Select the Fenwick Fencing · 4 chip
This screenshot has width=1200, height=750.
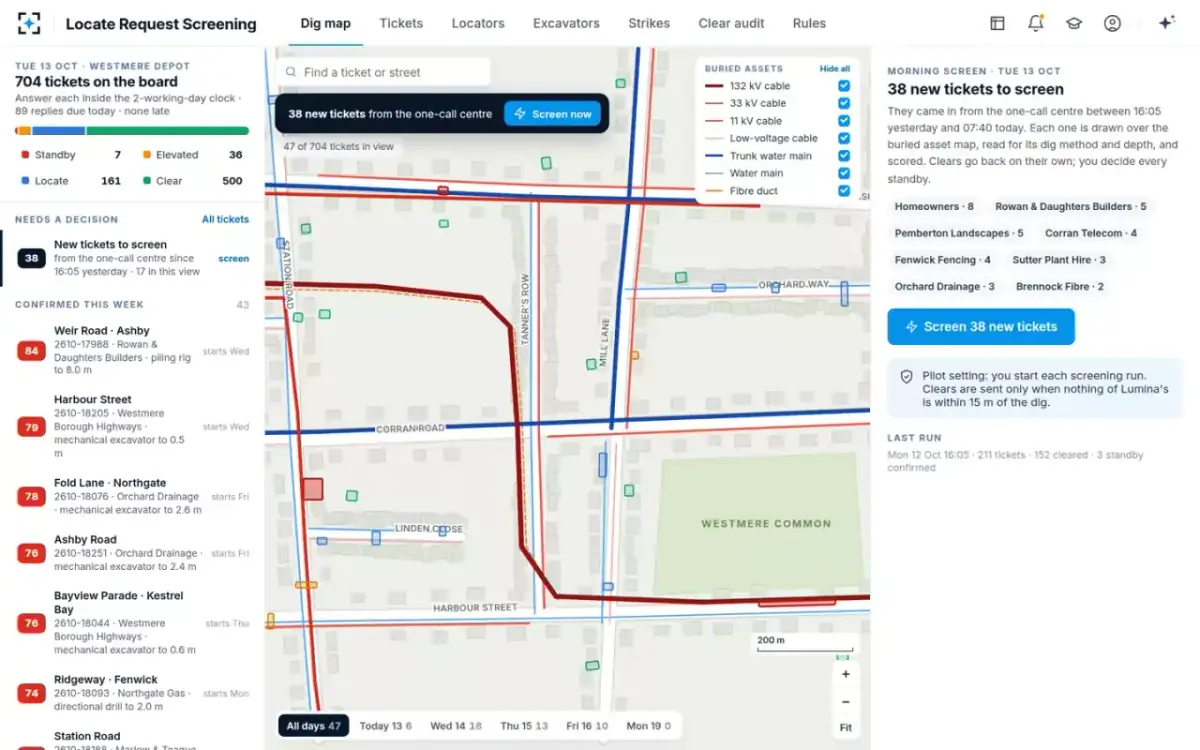tap(942, 260)
